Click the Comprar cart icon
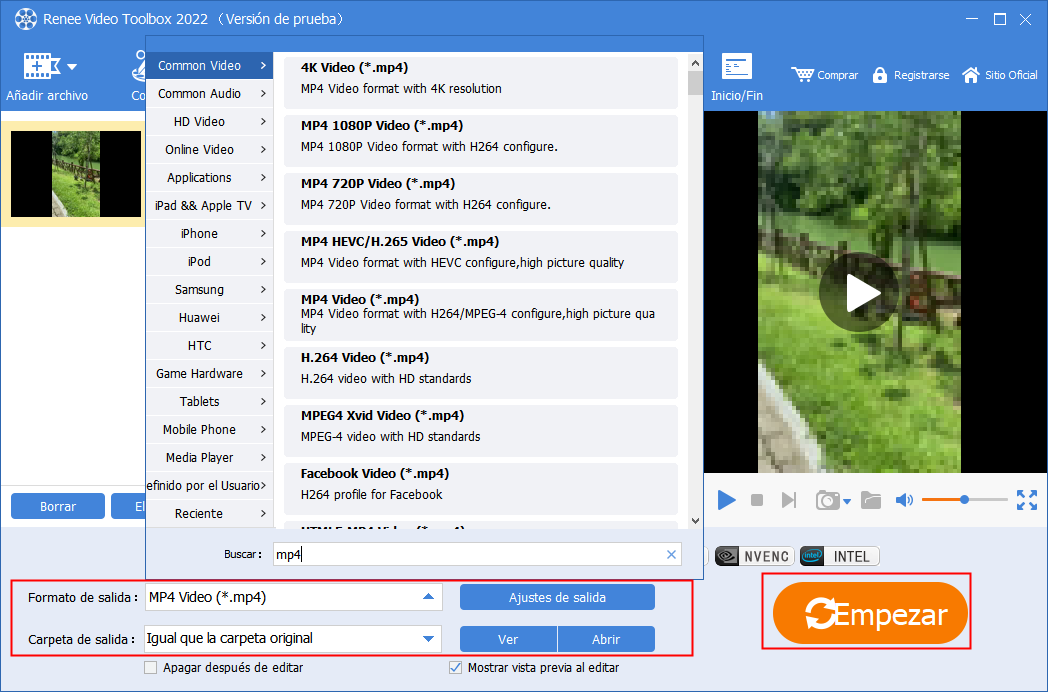Screen dimensions: 1048x692 click(x=802, y=74)
